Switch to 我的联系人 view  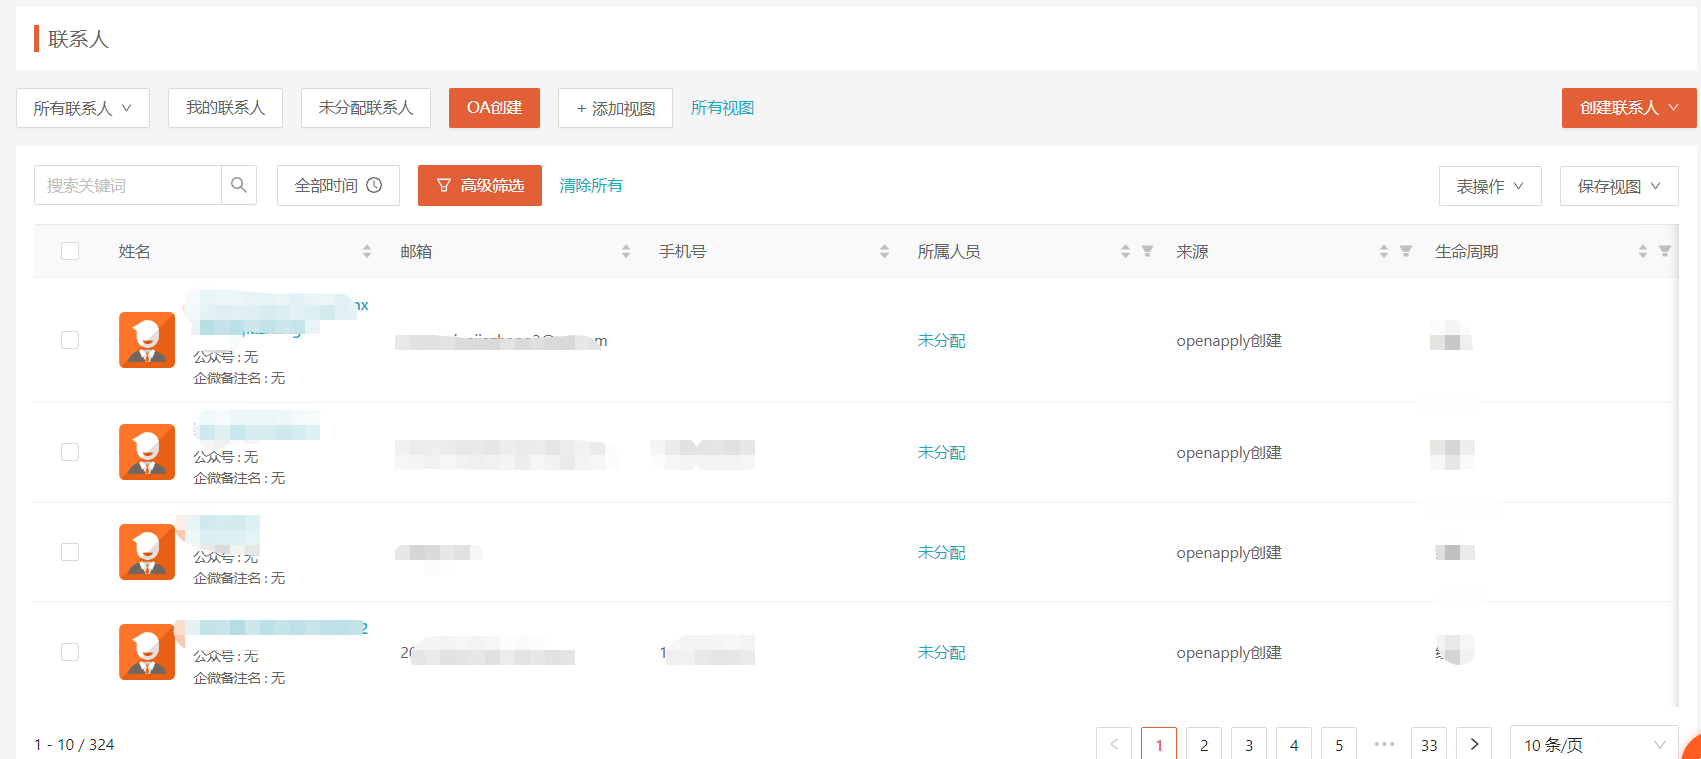(225, 108)
